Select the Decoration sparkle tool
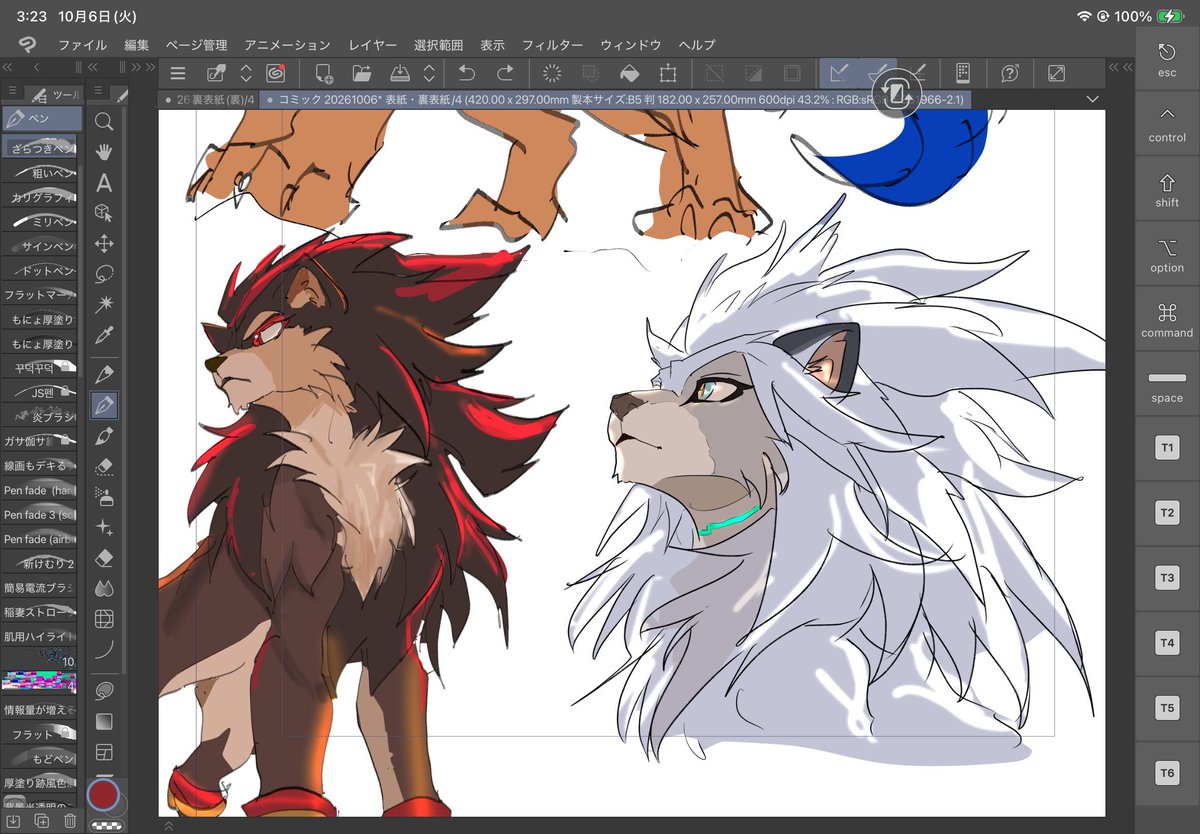This screenshot has height=834, width=1200. coord(103,527)
